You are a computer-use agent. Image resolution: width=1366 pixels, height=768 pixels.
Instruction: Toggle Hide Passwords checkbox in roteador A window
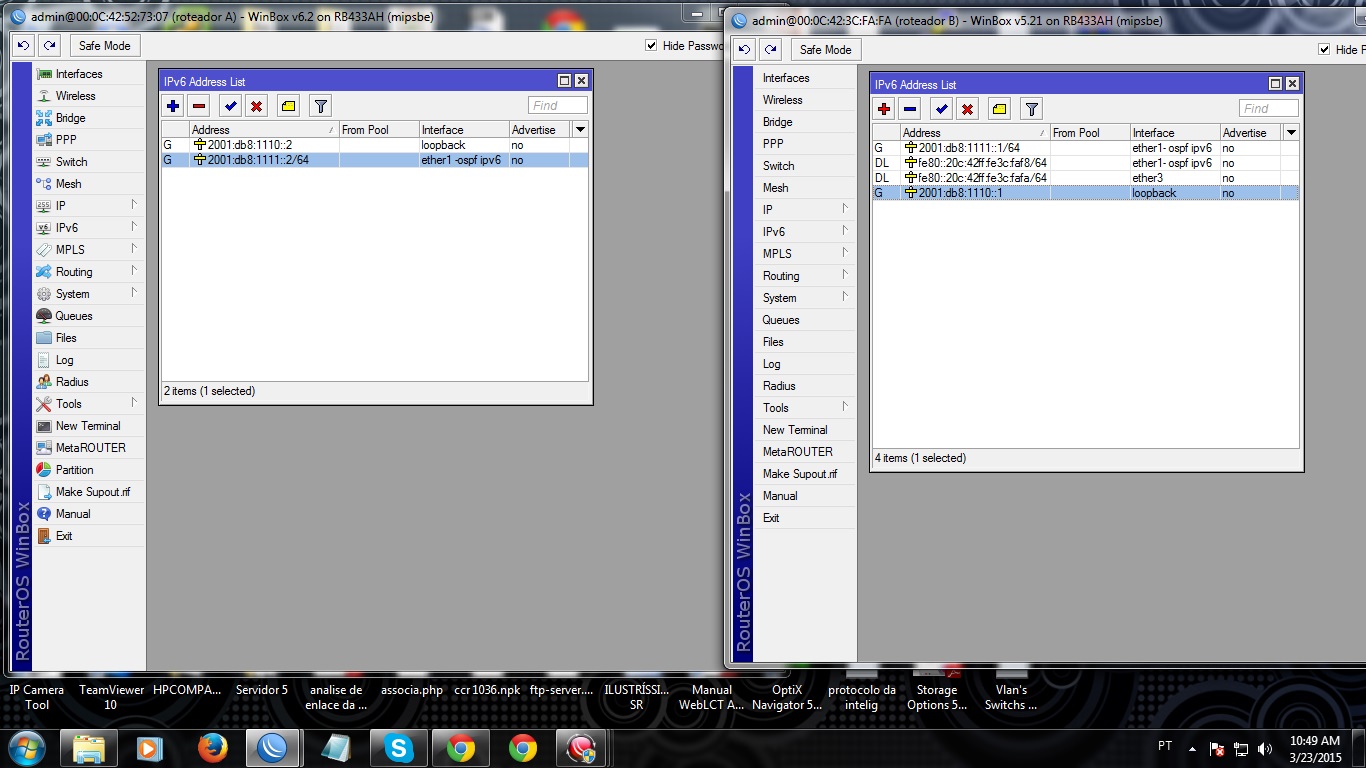point(651,46)
